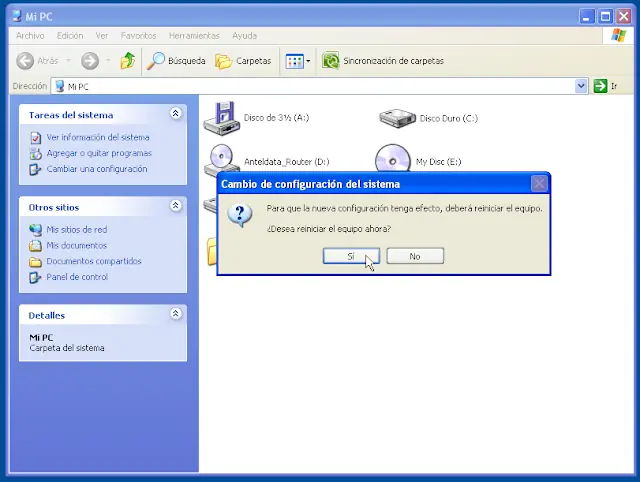Minimize the Mi PC window
This screenshot has width=640, height=482.
[587, 16]
